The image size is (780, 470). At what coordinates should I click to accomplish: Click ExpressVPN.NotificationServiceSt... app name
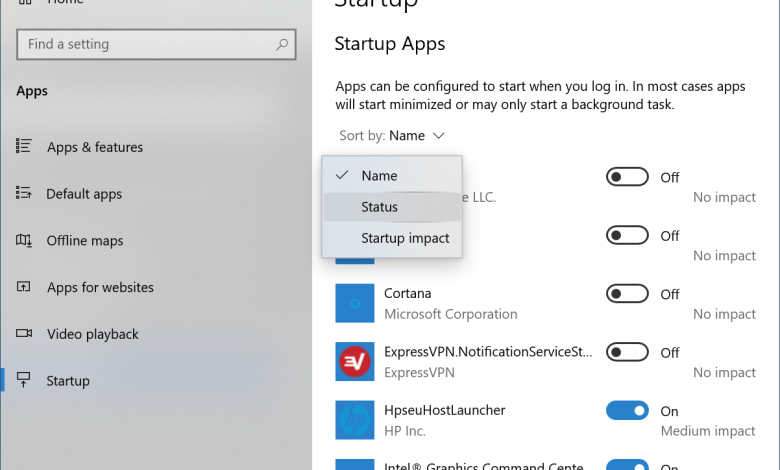488,352
